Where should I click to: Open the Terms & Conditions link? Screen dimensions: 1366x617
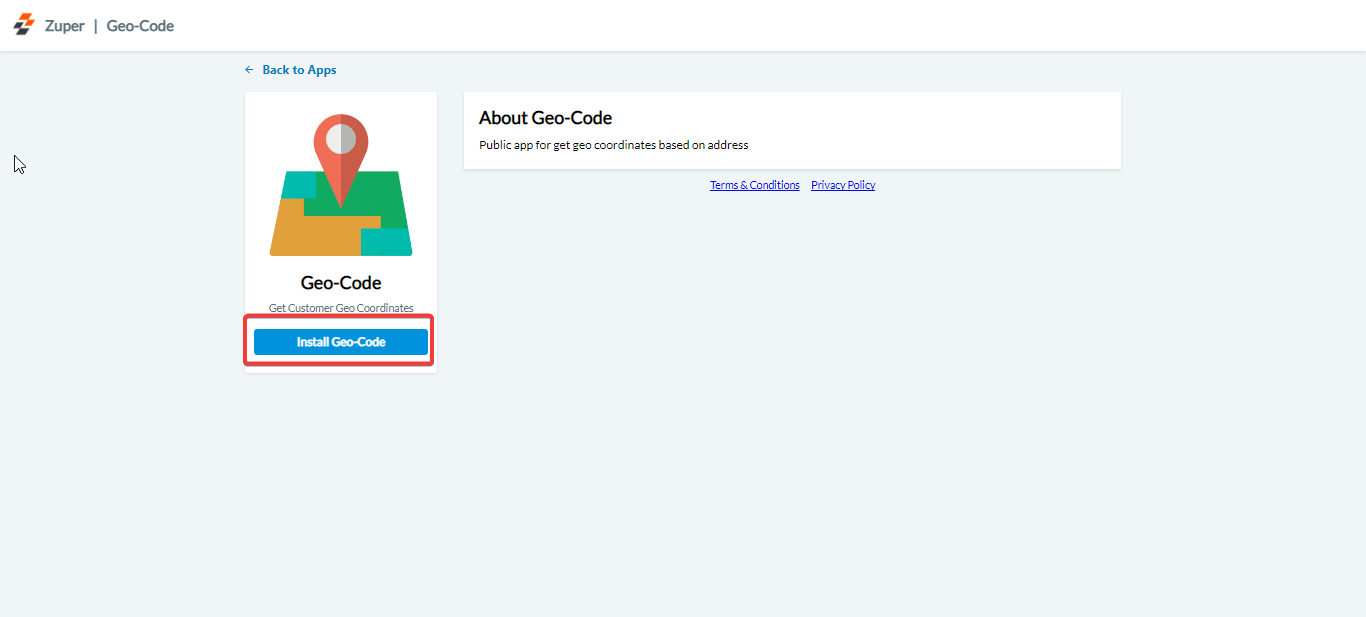click(x=755, y=185)
